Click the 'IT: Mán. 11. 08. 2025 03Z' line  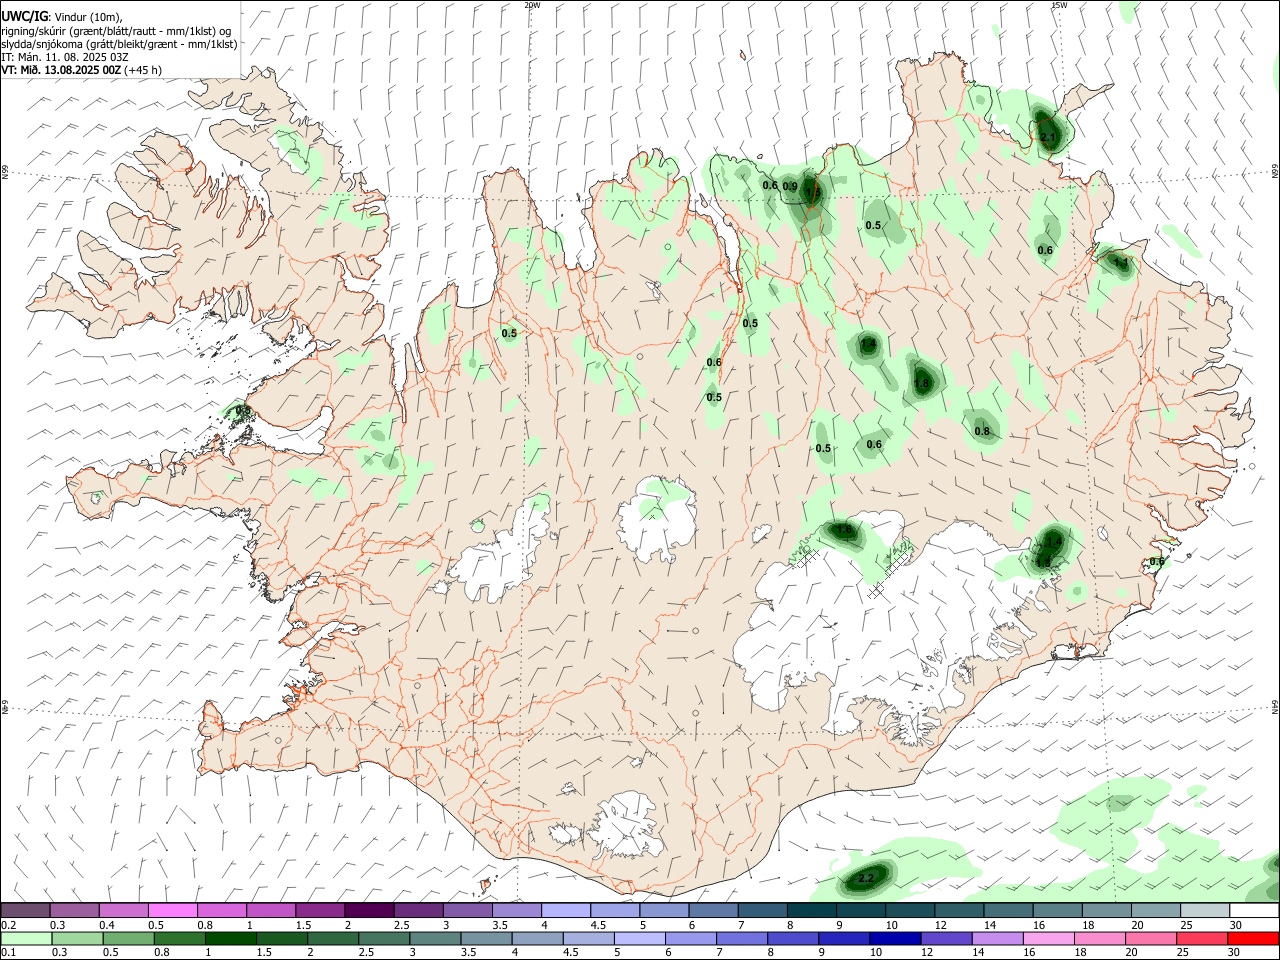(65, 57)
